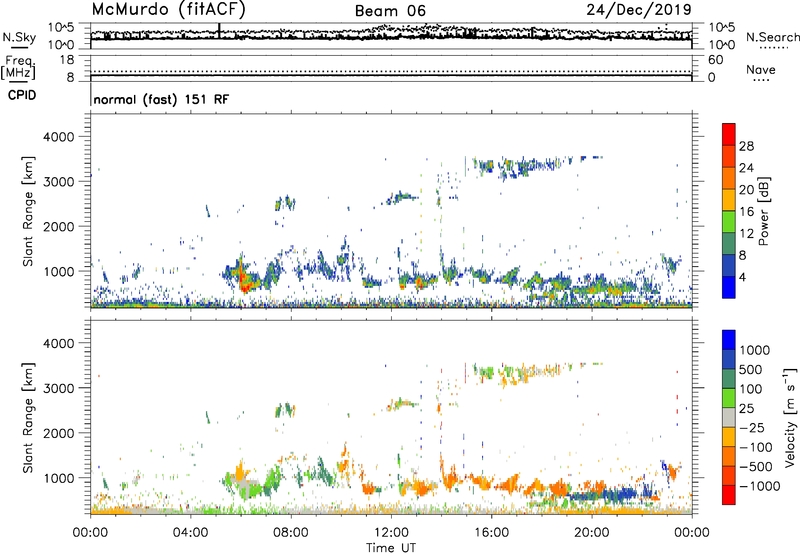Viewport: 800px width, 554px height.
Task: Click the "N.Sky" legend label
Action: [x=19, y=37]
